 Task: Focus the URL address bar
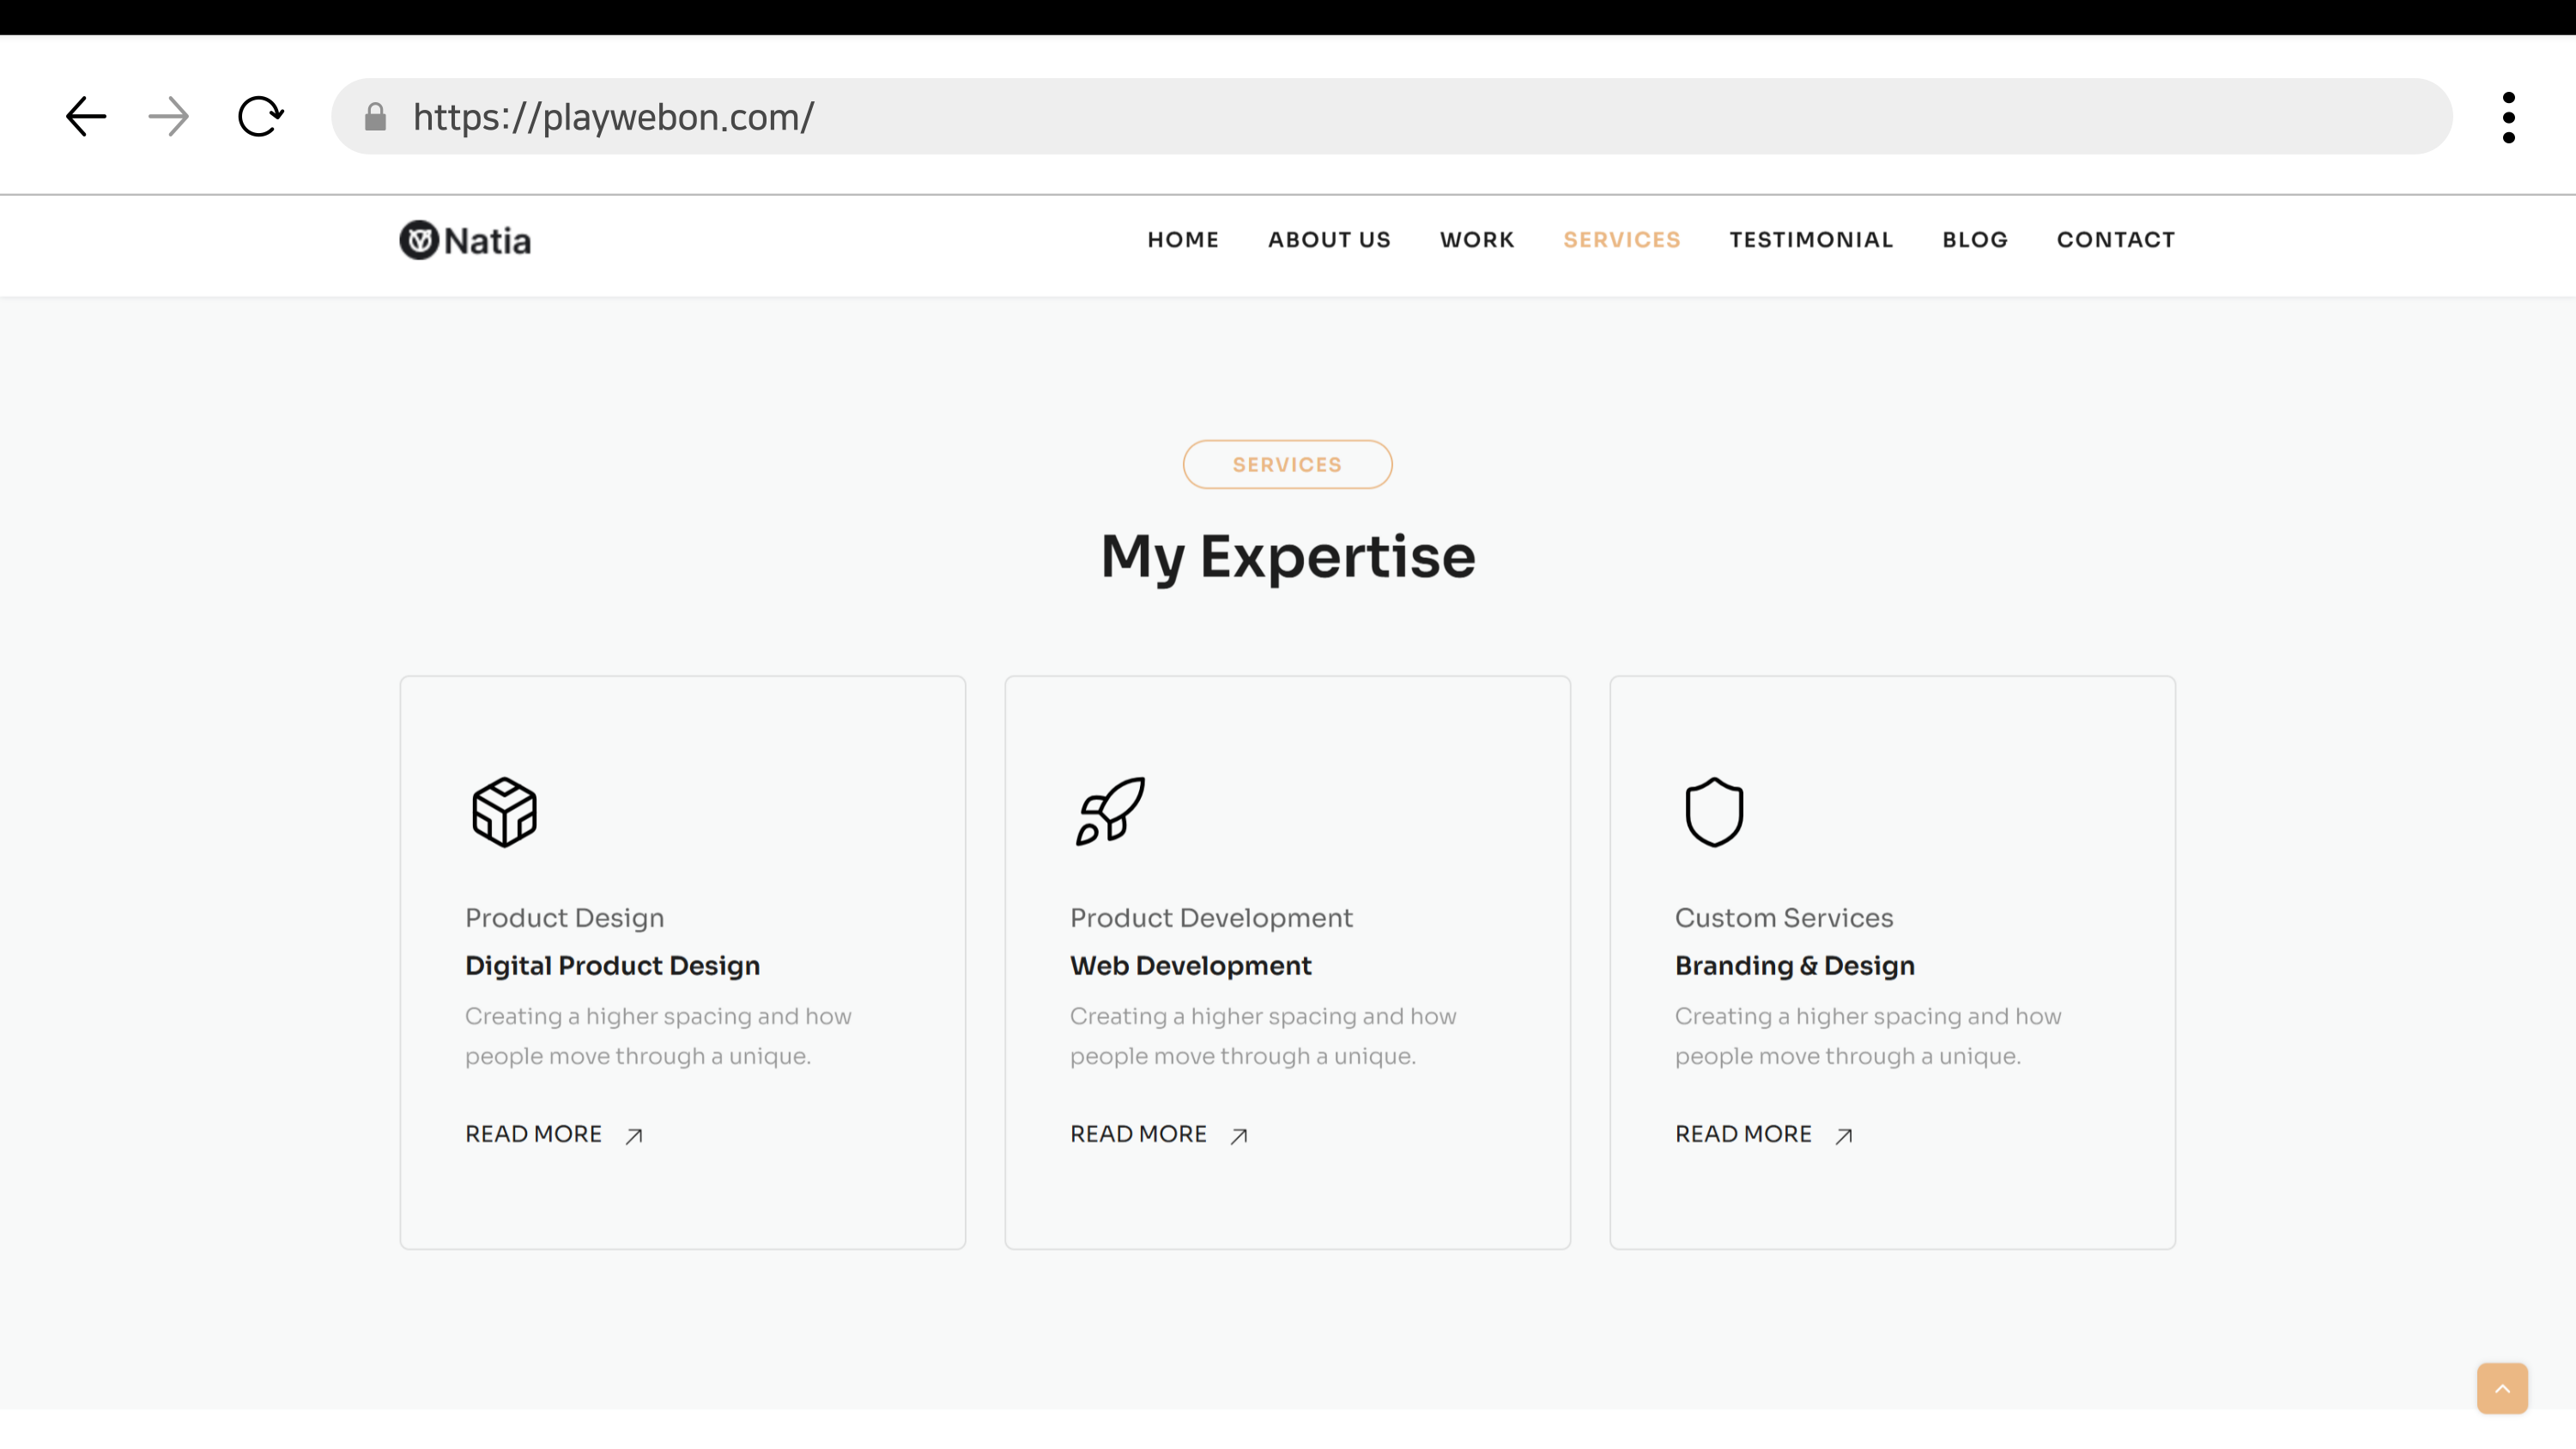[x=1400, y=117]
